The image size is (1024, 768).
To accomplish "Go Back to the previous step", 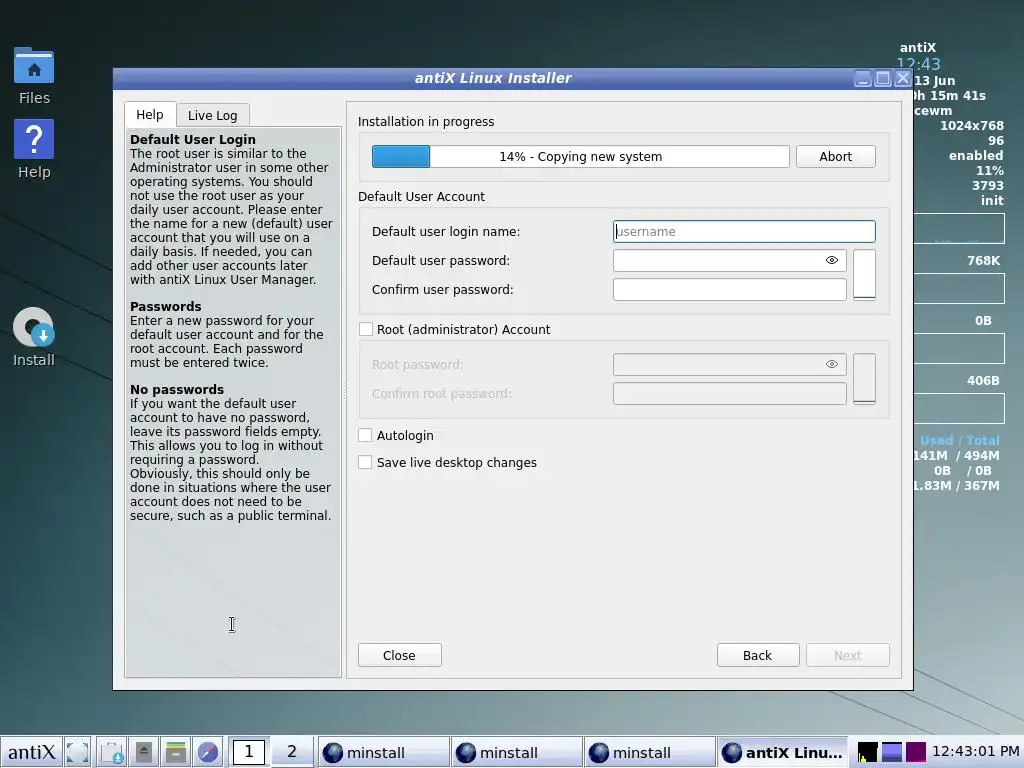I will pos(758,655).
